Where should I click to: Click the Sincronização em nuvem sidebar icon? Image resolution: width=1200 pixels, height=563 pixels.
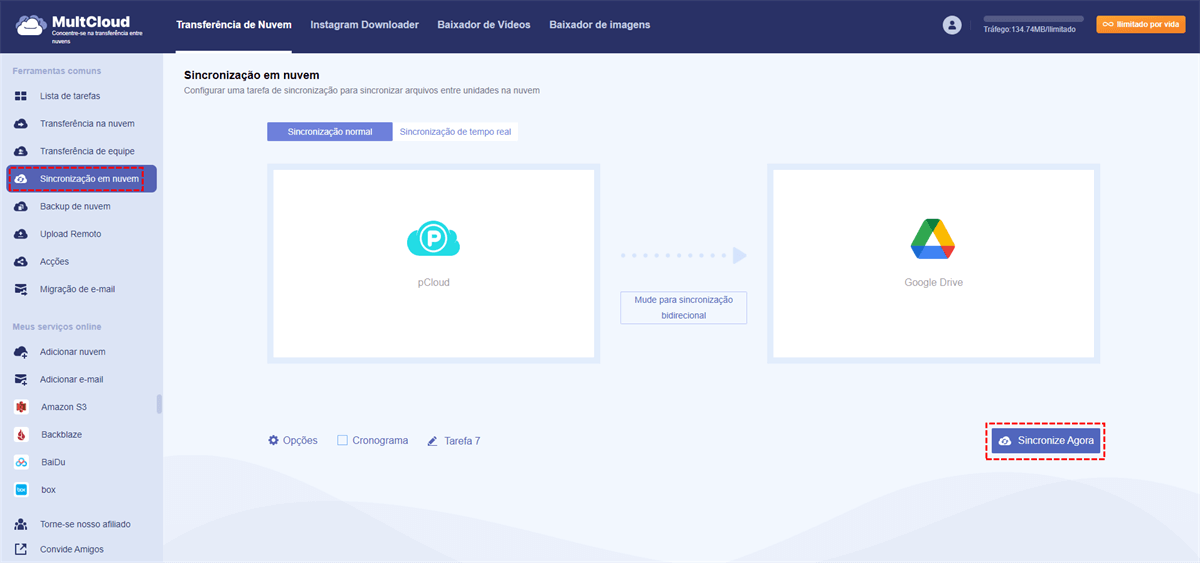(21, 179)
